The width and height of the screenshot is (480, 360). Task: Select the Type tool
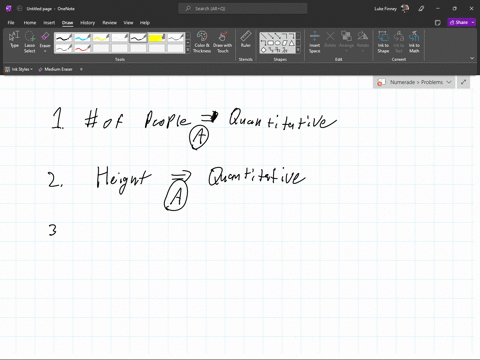(x=14, y=40)
